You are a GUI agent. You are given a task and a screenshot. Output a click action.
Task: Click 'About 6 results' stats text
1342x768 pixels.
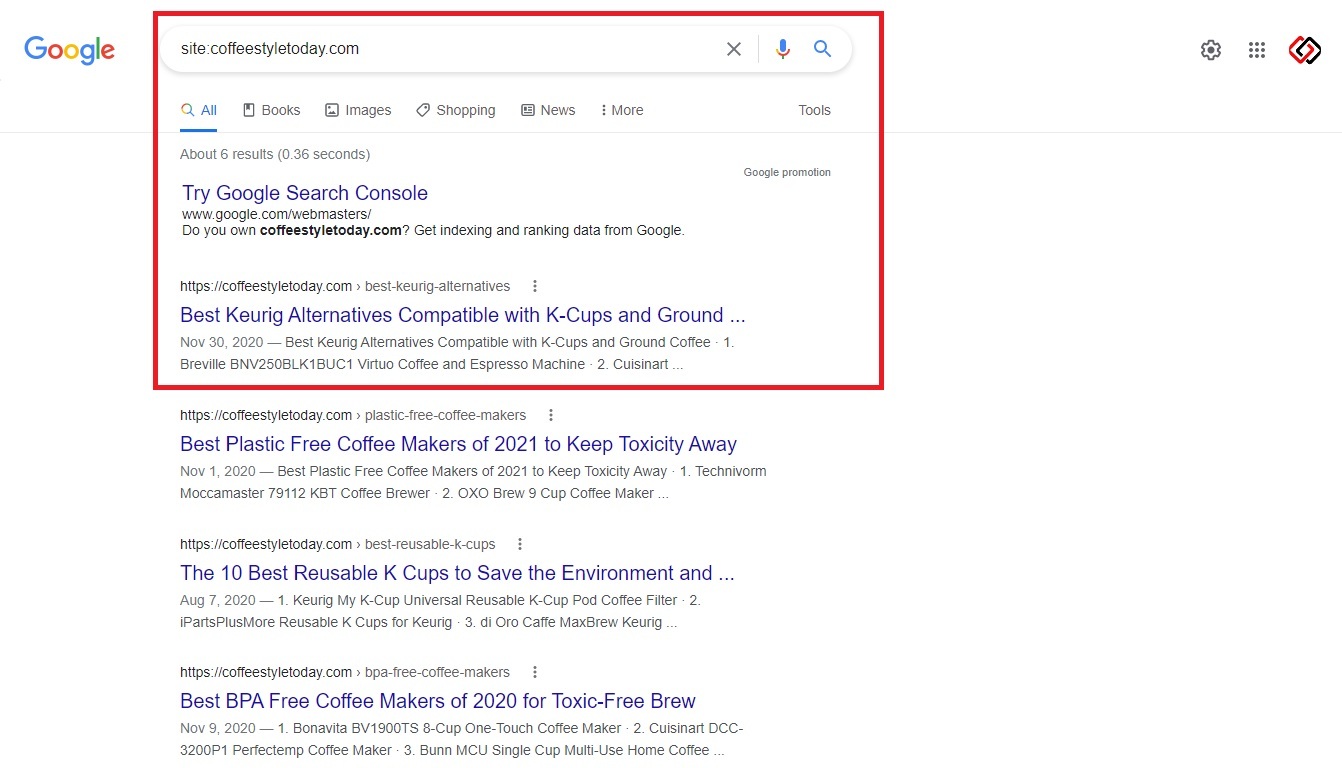(x=275, y=154)
